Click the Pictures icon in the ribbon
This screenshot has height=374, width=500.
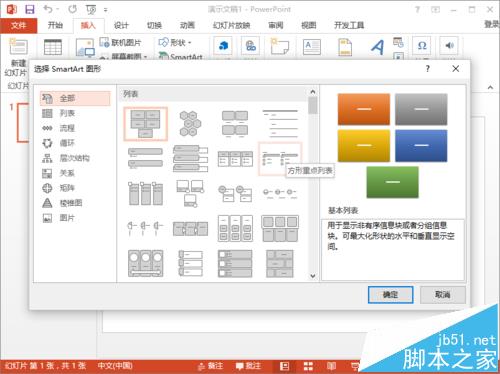[85, 48]
